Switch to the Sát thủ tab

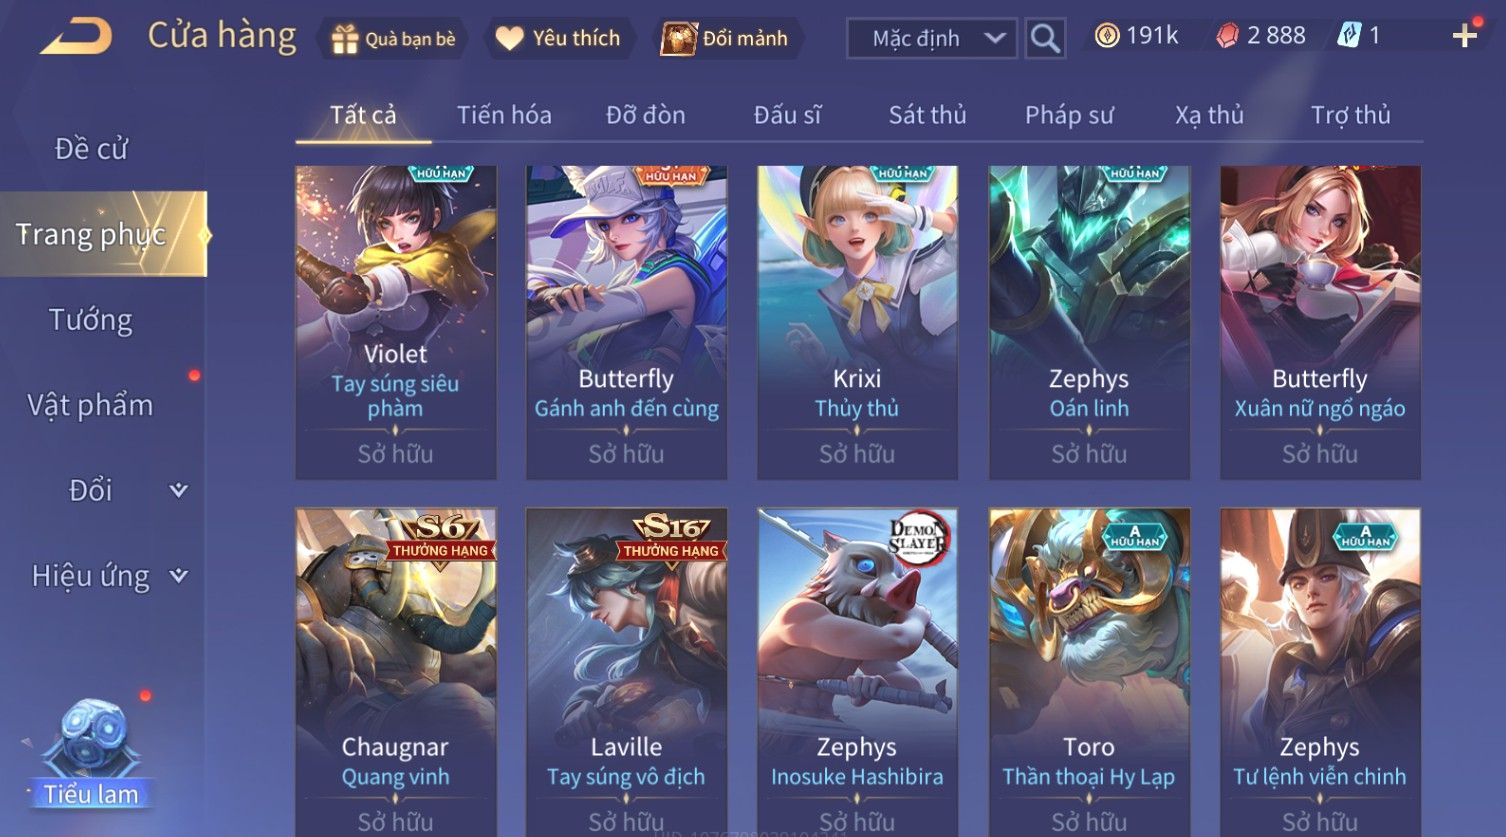point(927,115)
